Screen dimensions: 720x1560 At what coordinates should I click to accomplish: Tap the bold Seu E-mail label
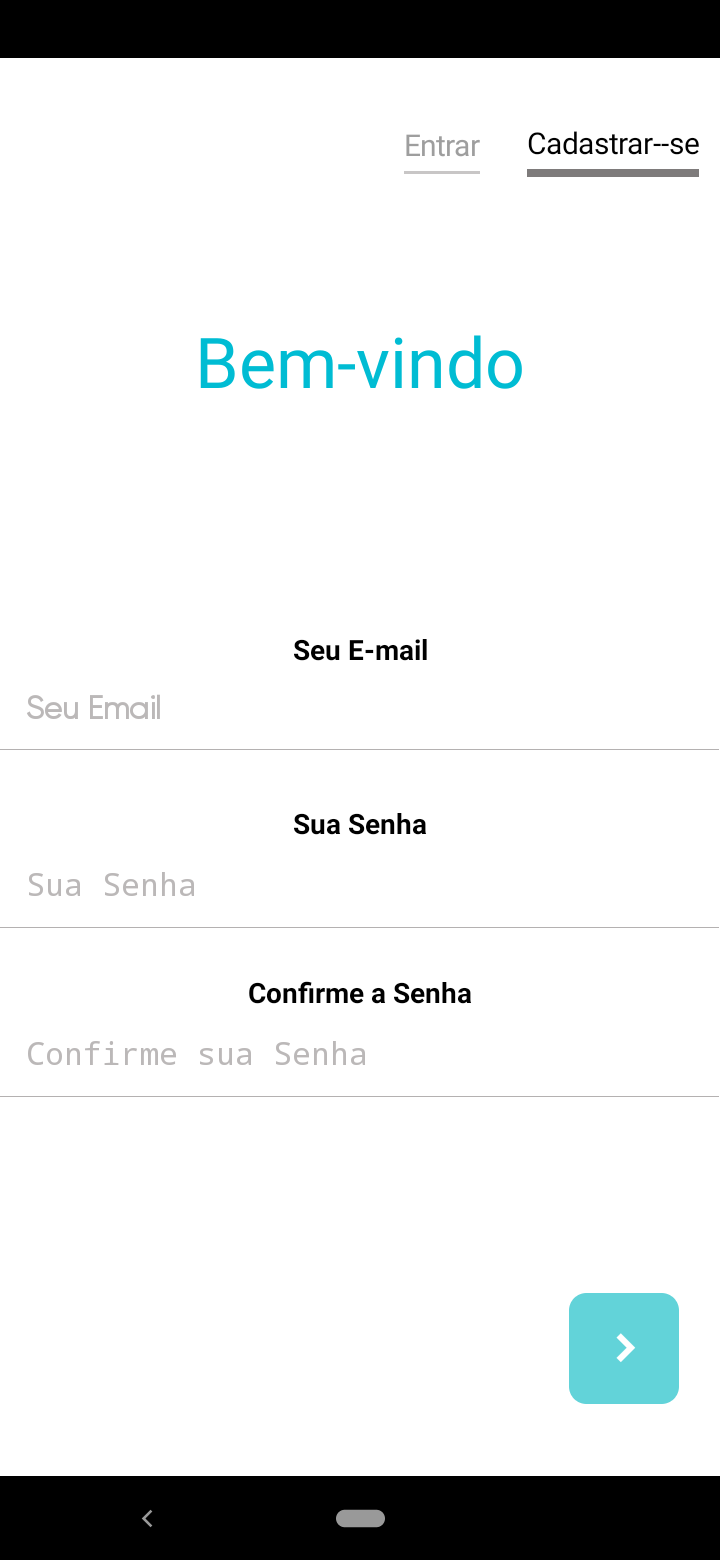point(360,651)
